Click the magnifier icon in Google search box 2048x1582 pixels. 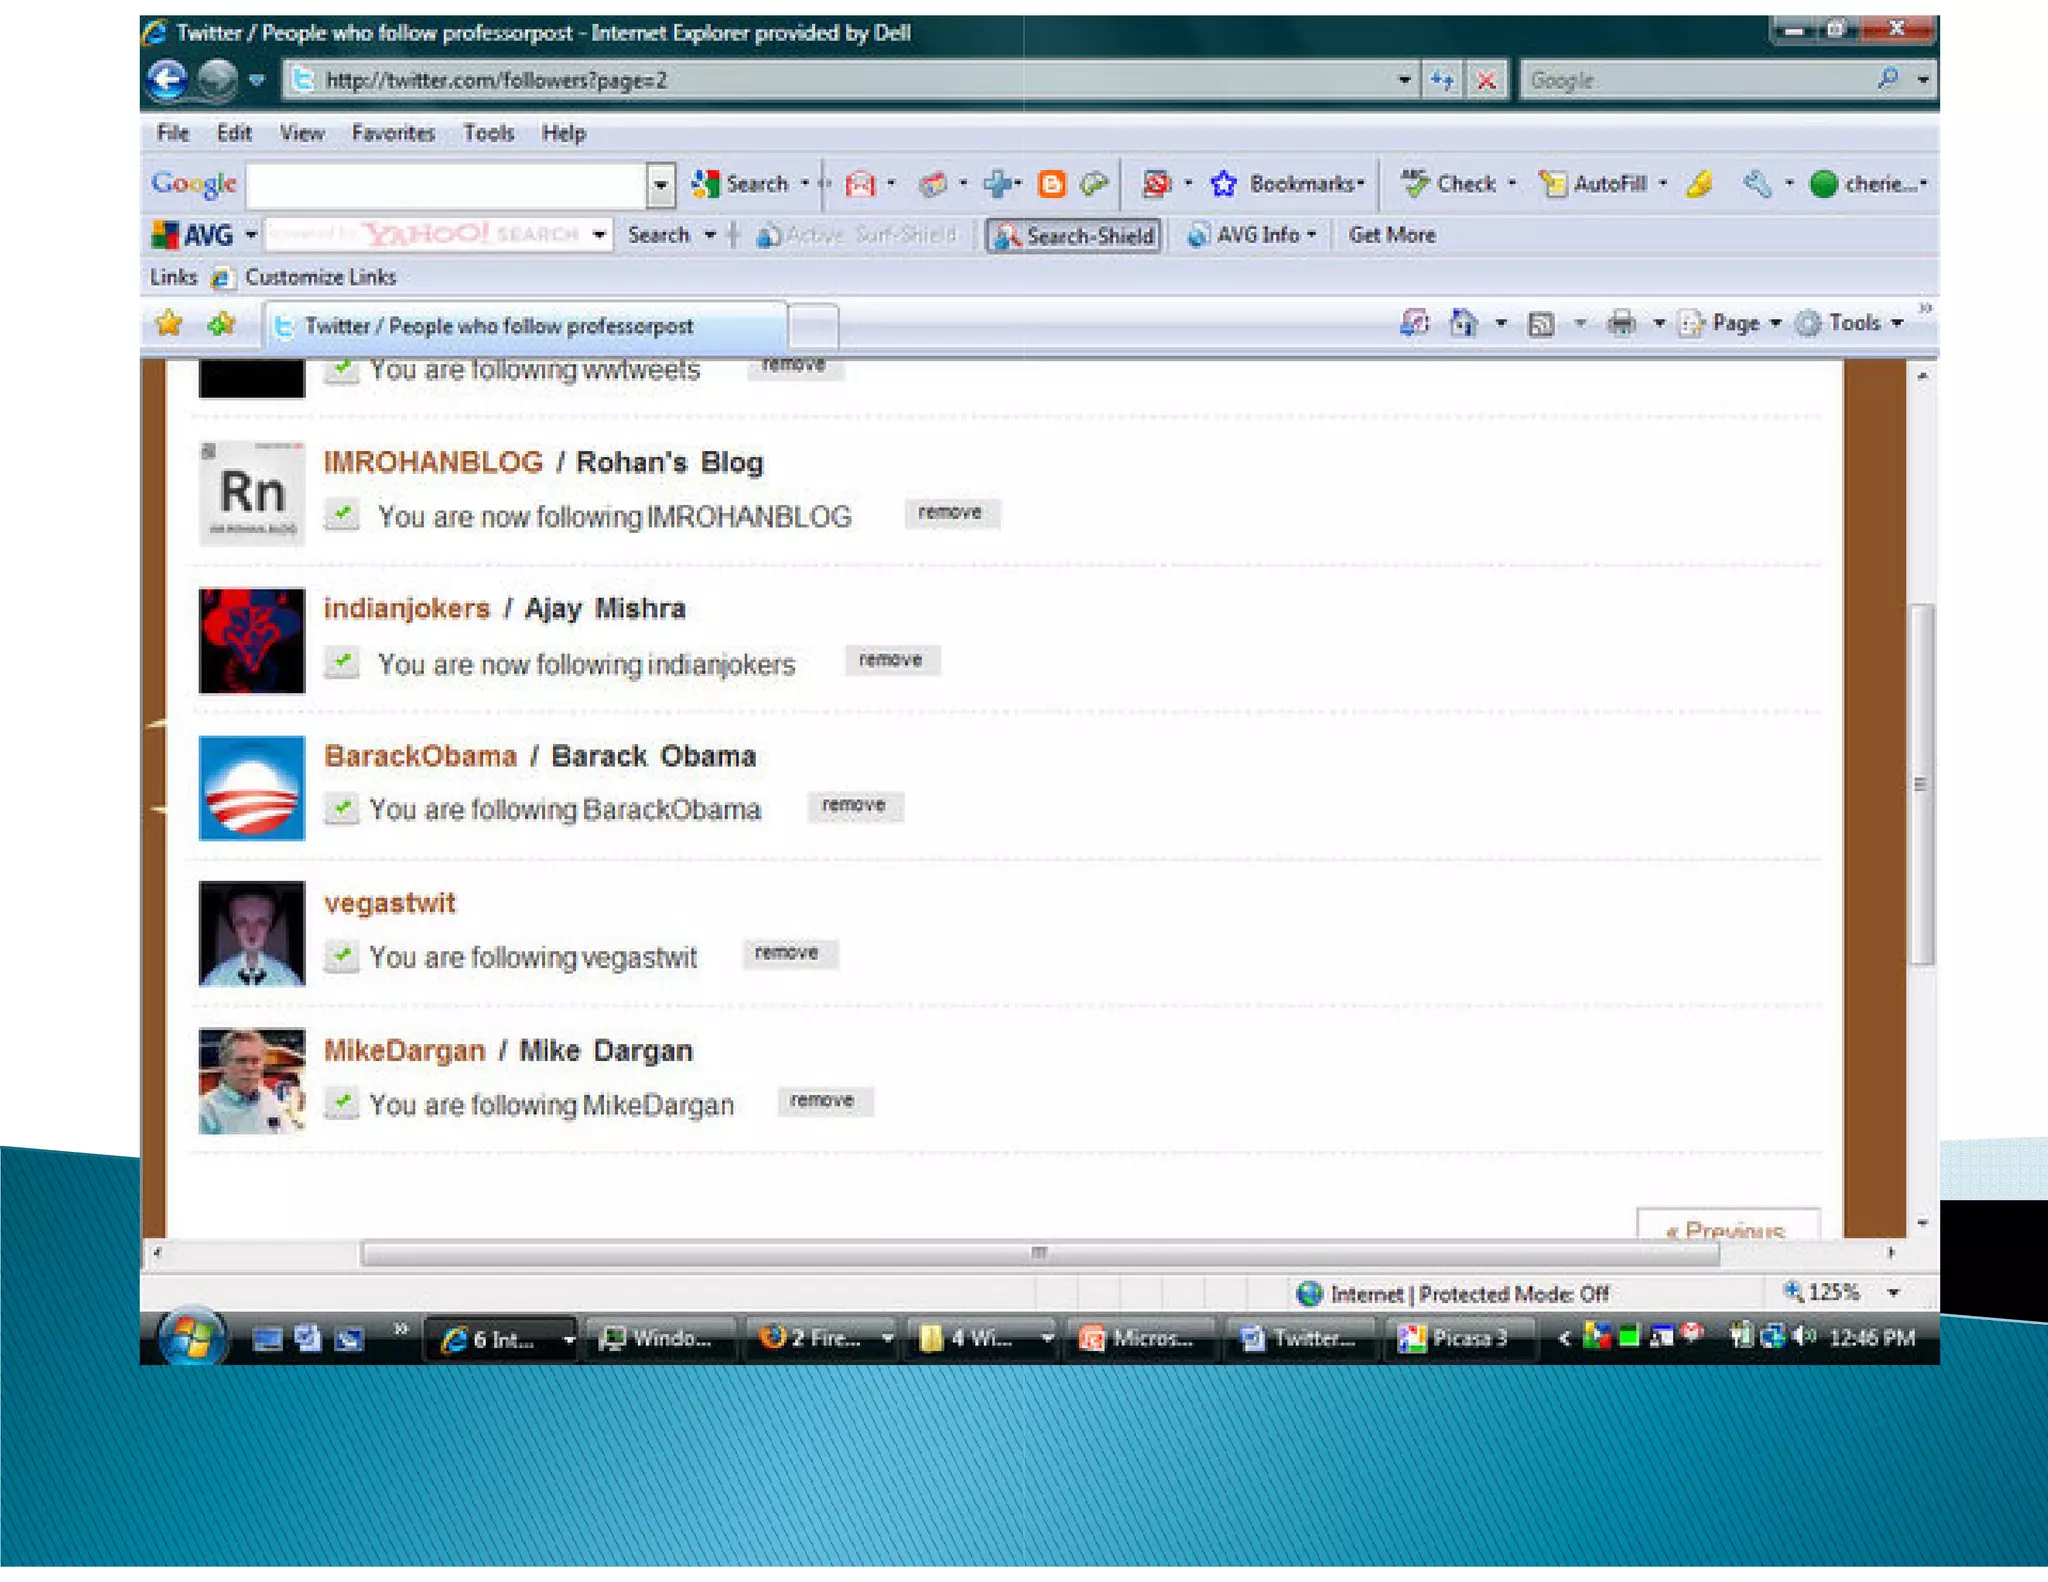pyautogui.click(x=1888, y=79)
